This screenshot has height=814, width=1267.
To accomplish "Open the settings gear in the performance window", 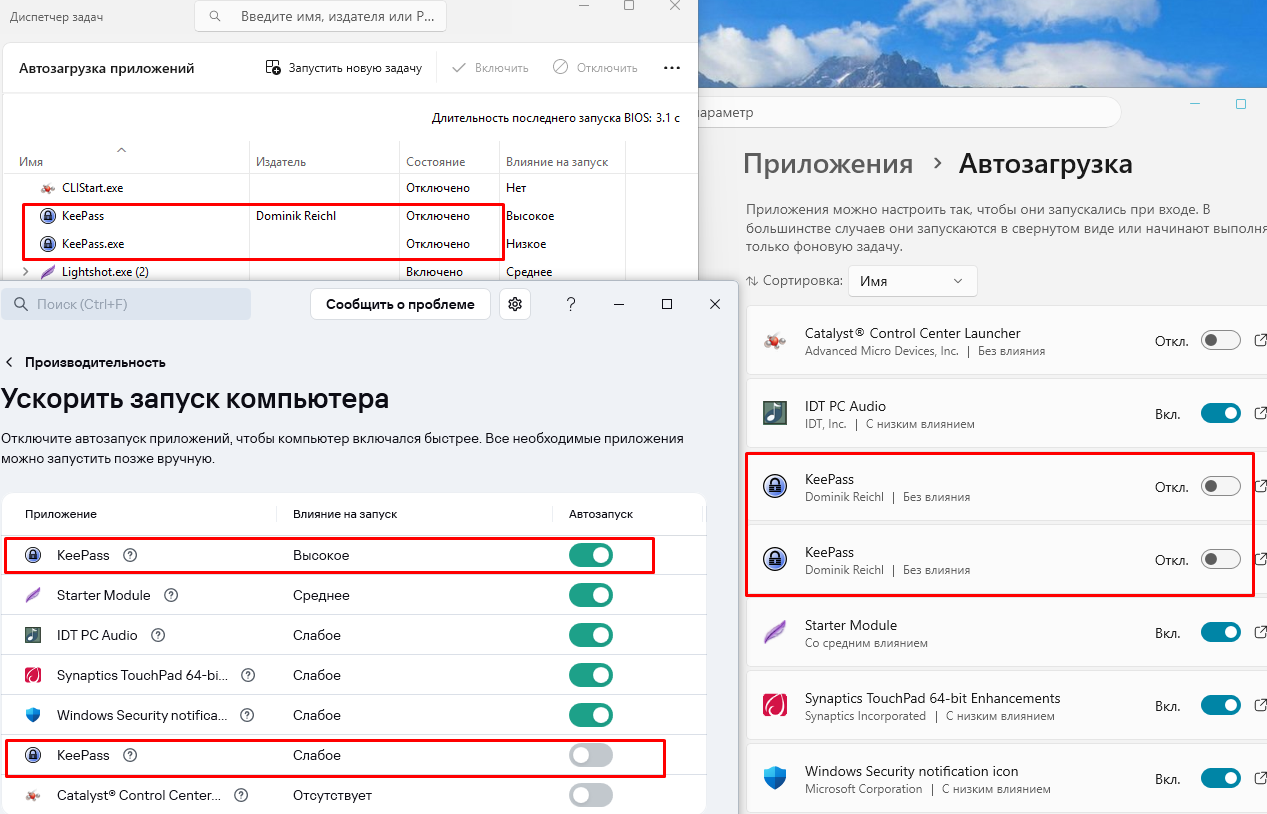I will pyautogui.click(x=515, y=304).
